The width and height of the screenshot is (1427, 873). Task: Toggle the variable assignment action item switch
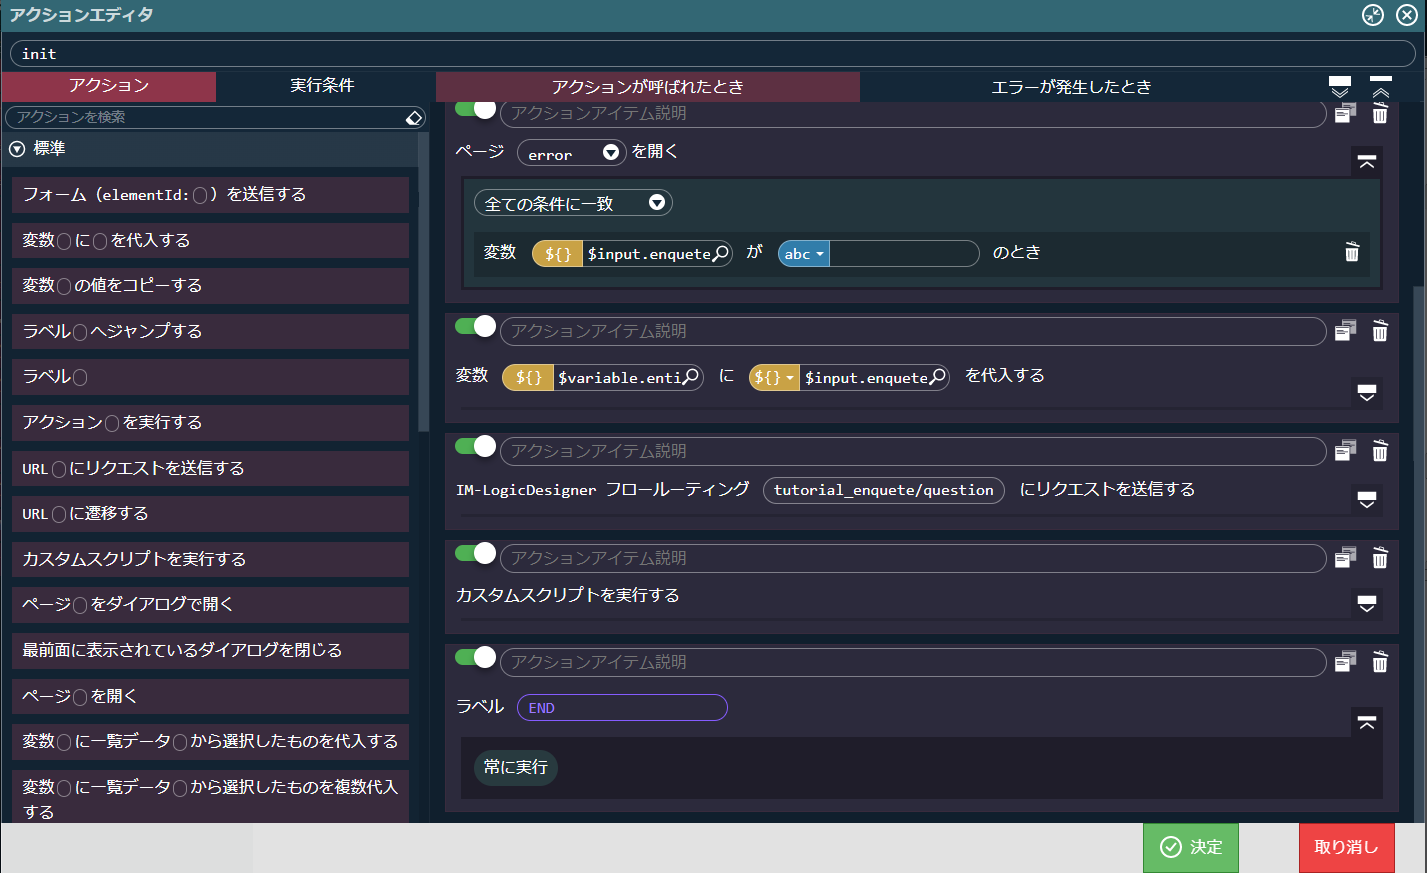(475, 326)
